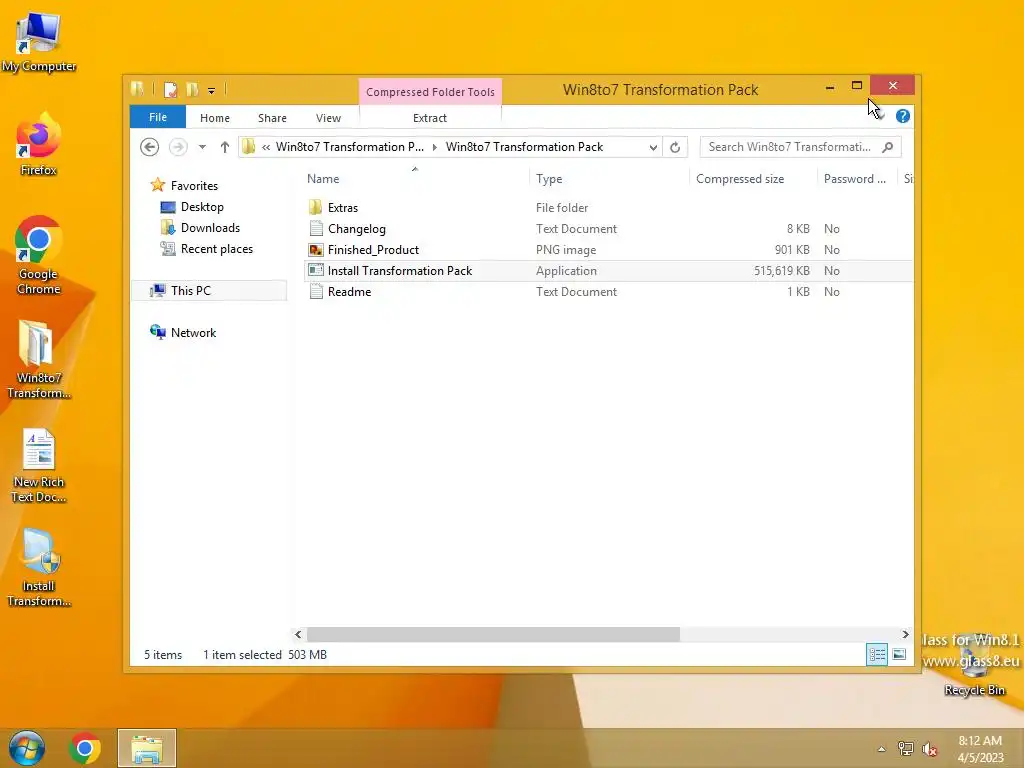The width and height of the screenshot is (1024, 768).
Task: Click the Properties quick access toolbar icon
Action: click(x=170, y=90)
